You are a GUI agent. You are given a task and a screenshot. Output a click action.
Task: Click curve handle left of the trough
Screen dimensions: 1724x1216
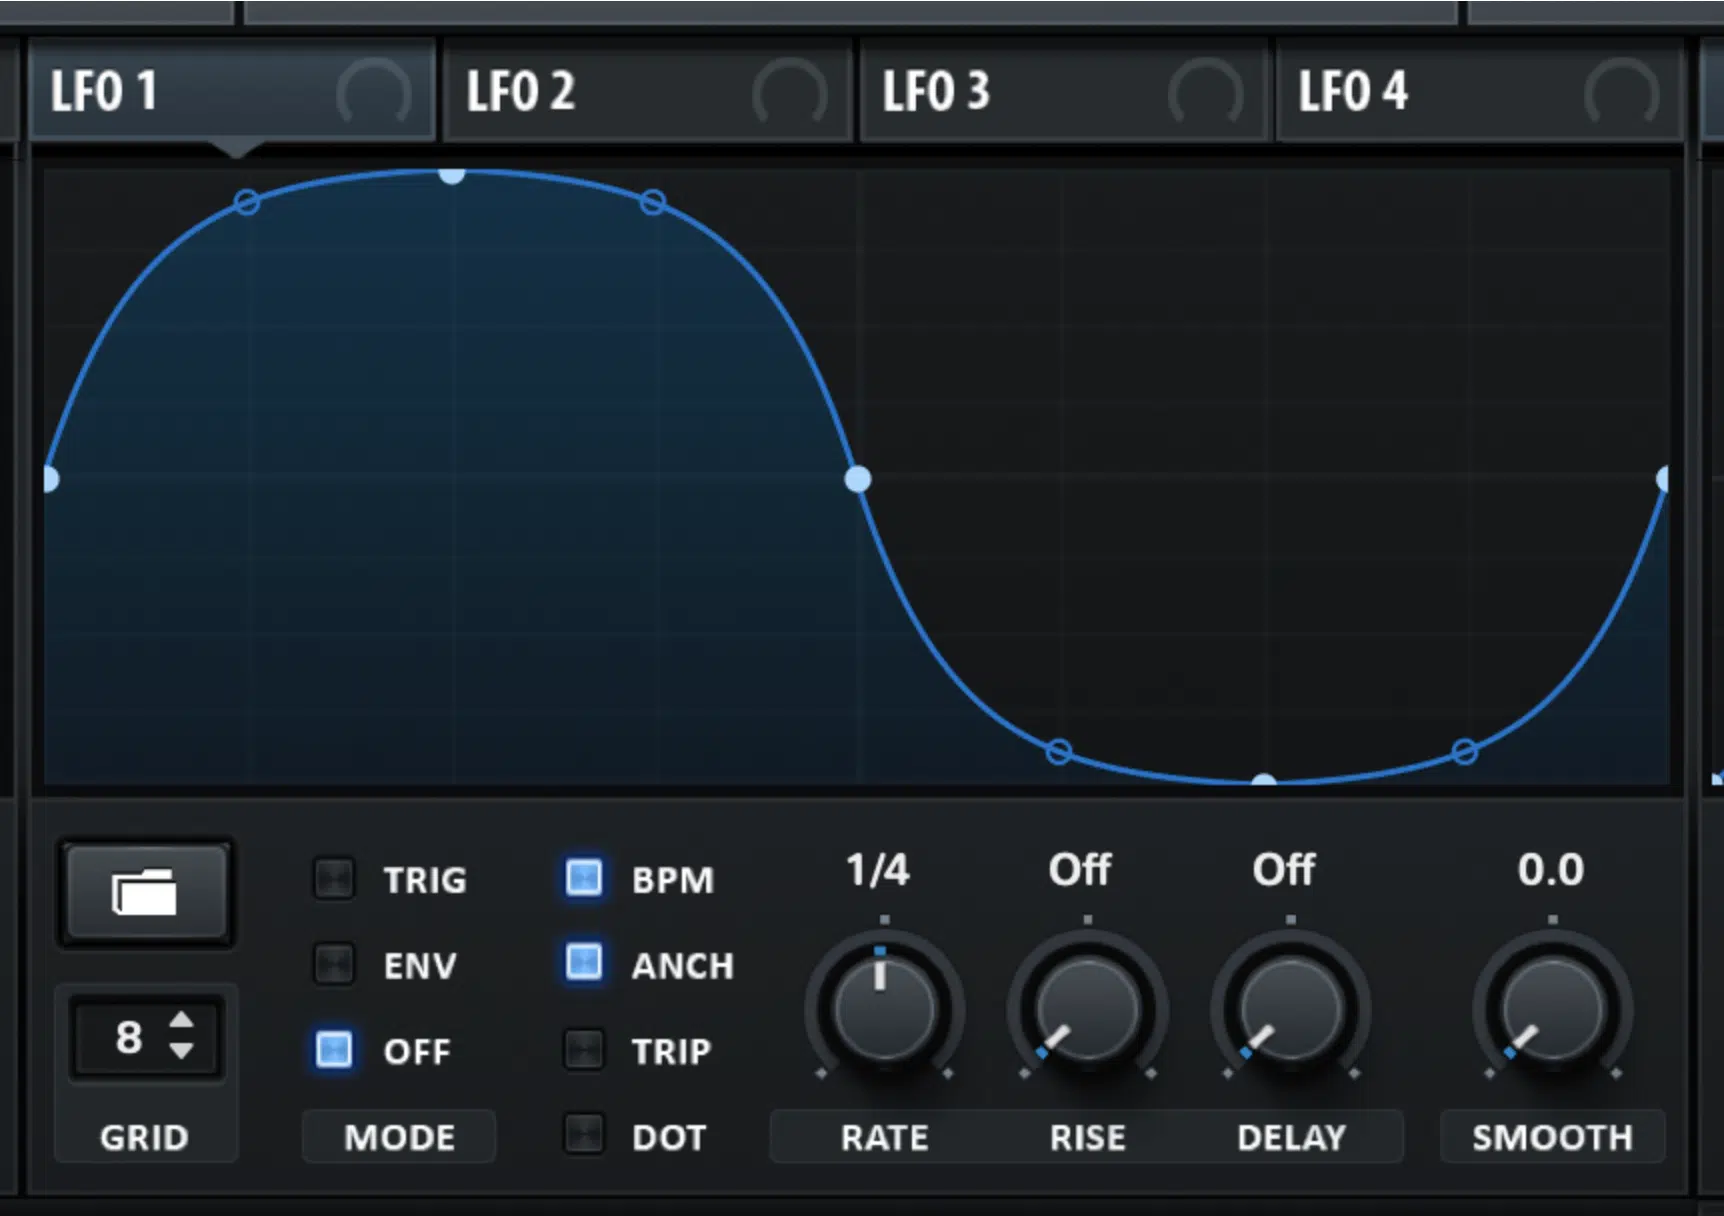(x=1059, y=751)
